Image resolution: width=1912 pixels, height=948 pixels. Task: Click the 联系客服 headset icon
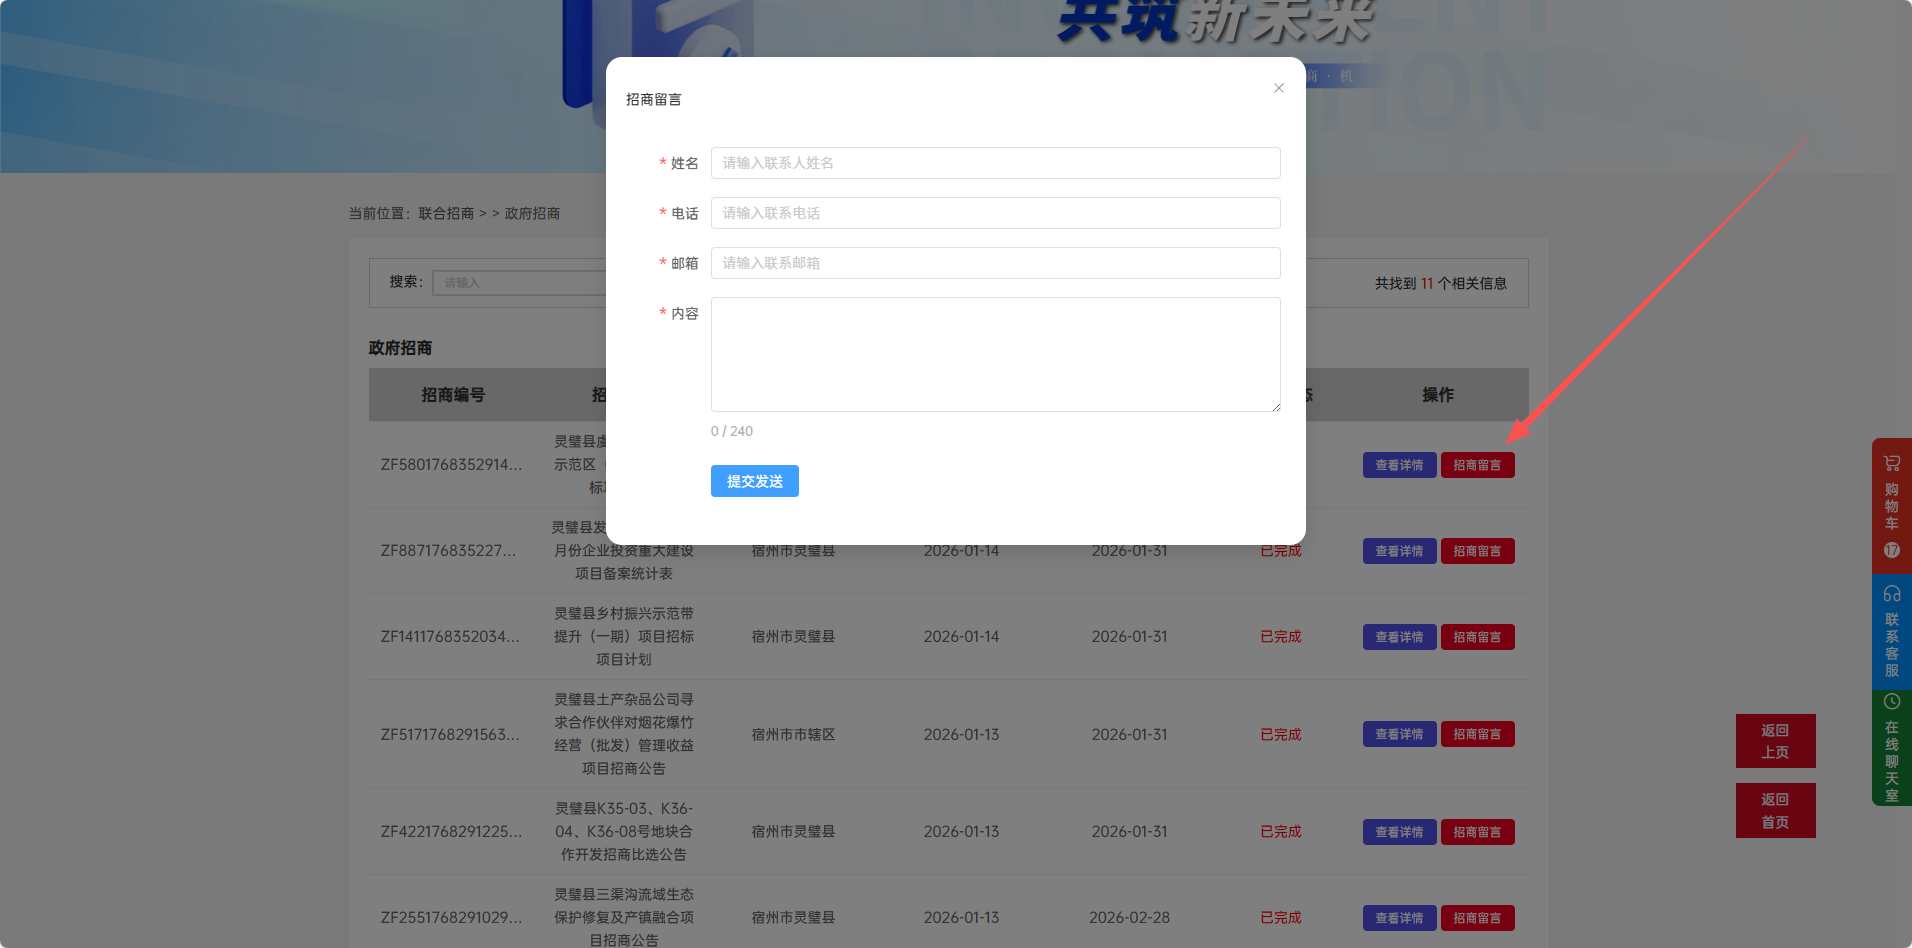1891,594
